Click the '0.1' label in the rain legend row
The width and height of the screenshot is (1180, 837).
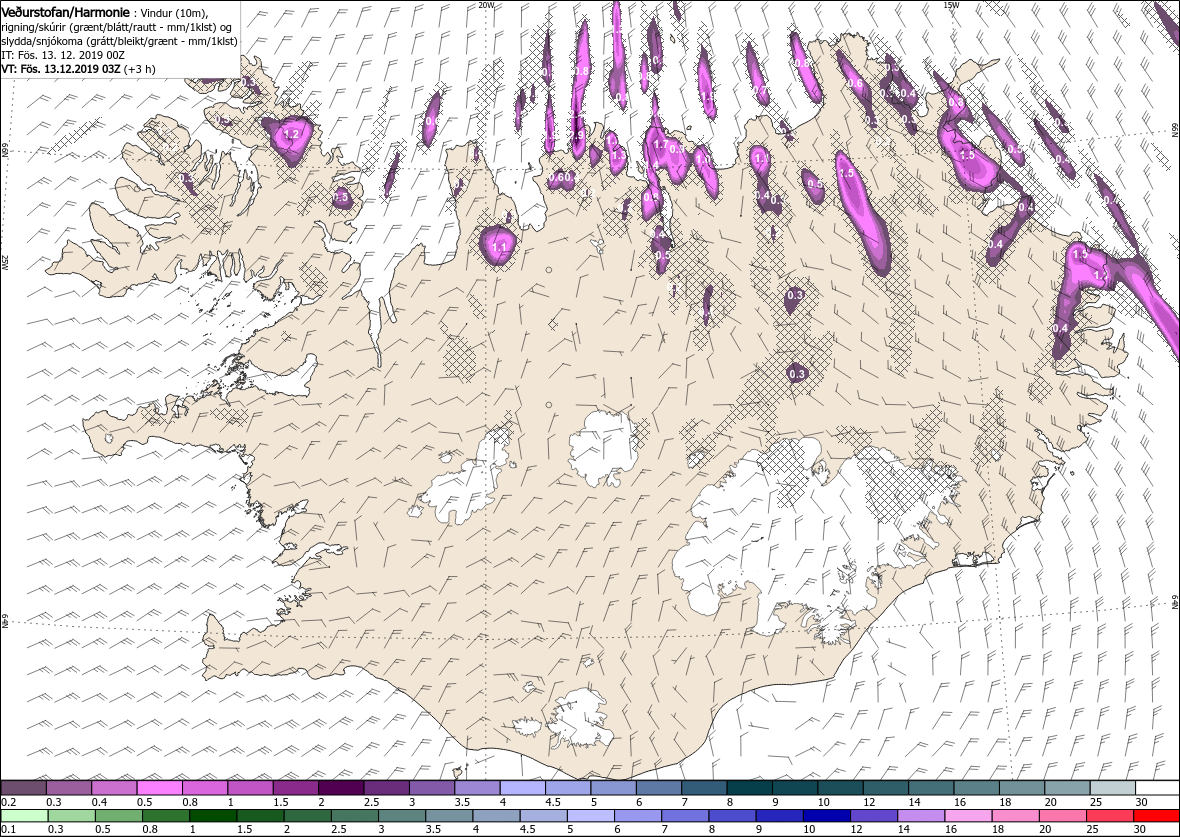9,829
